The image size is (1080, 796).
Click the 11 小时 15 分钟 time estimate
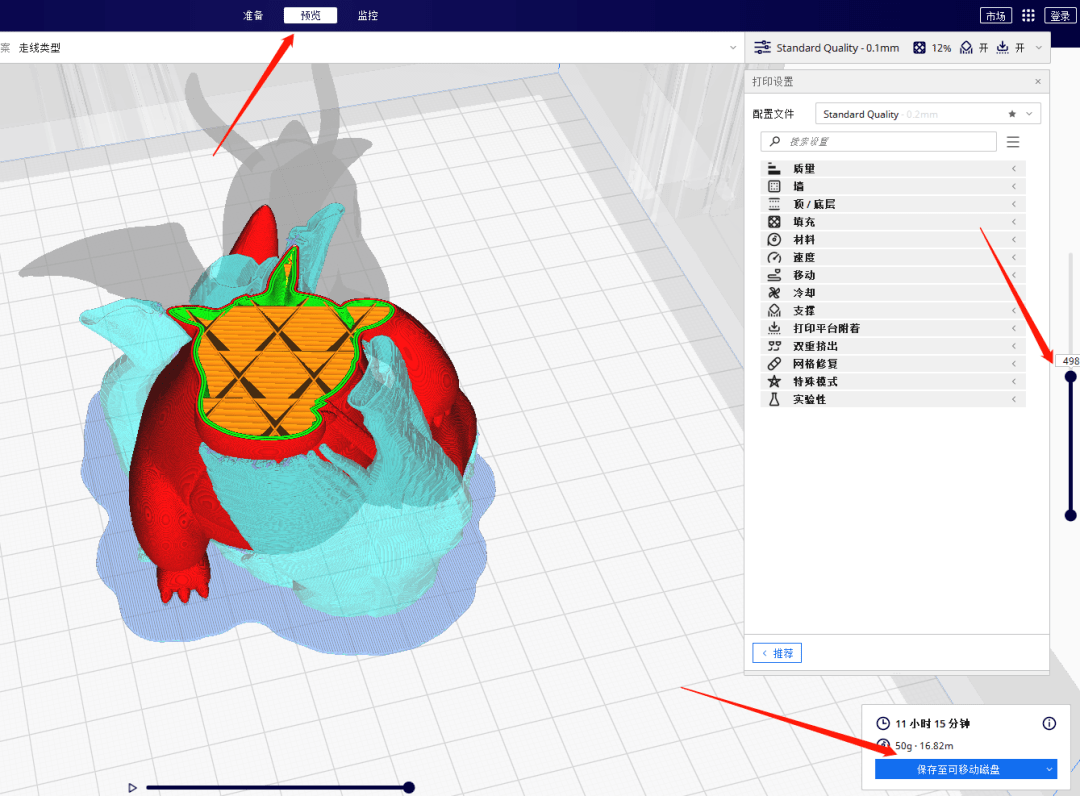tap(932, 723)
